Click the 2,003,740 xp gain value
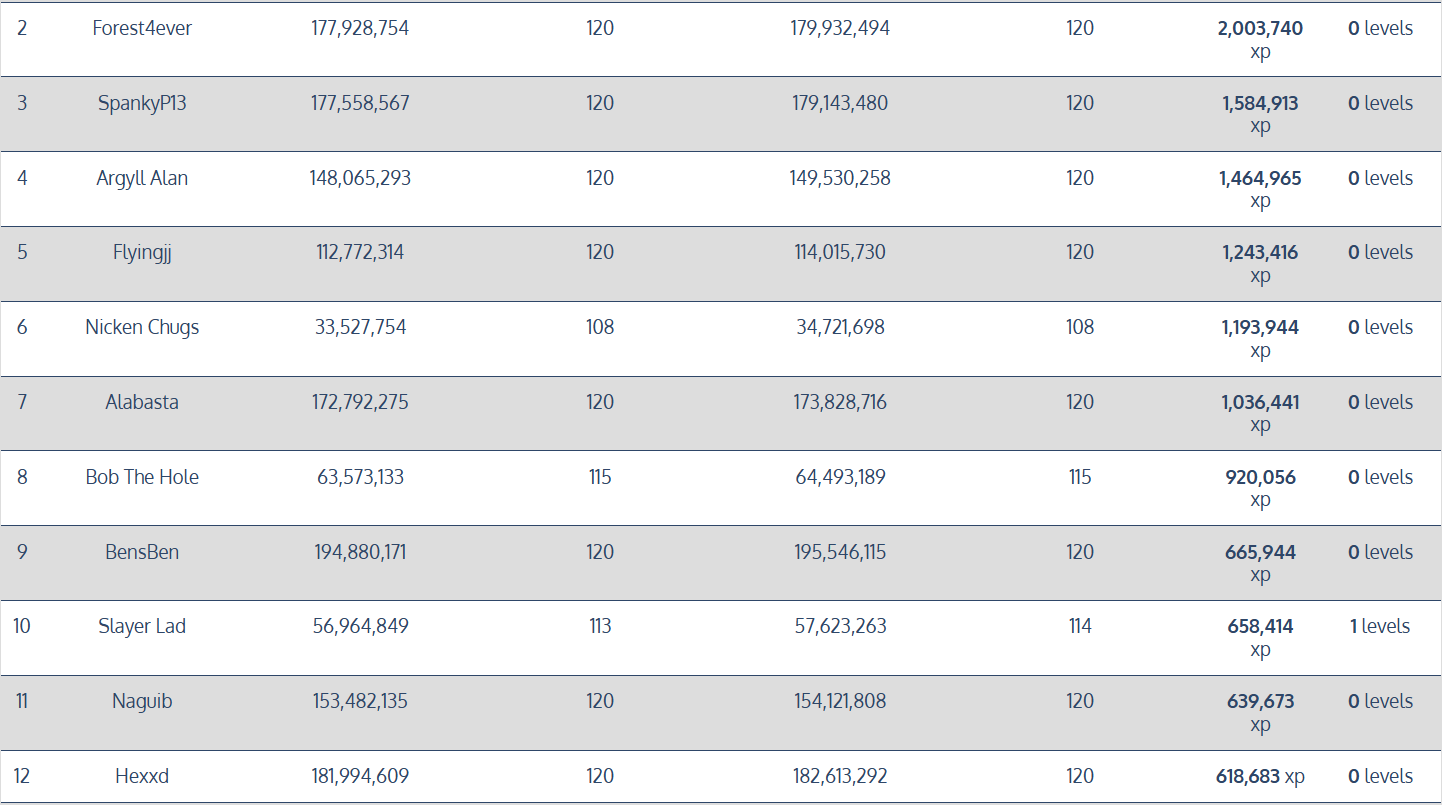Viewport: 1442px width, 805px height. (x=1260, y=29)
